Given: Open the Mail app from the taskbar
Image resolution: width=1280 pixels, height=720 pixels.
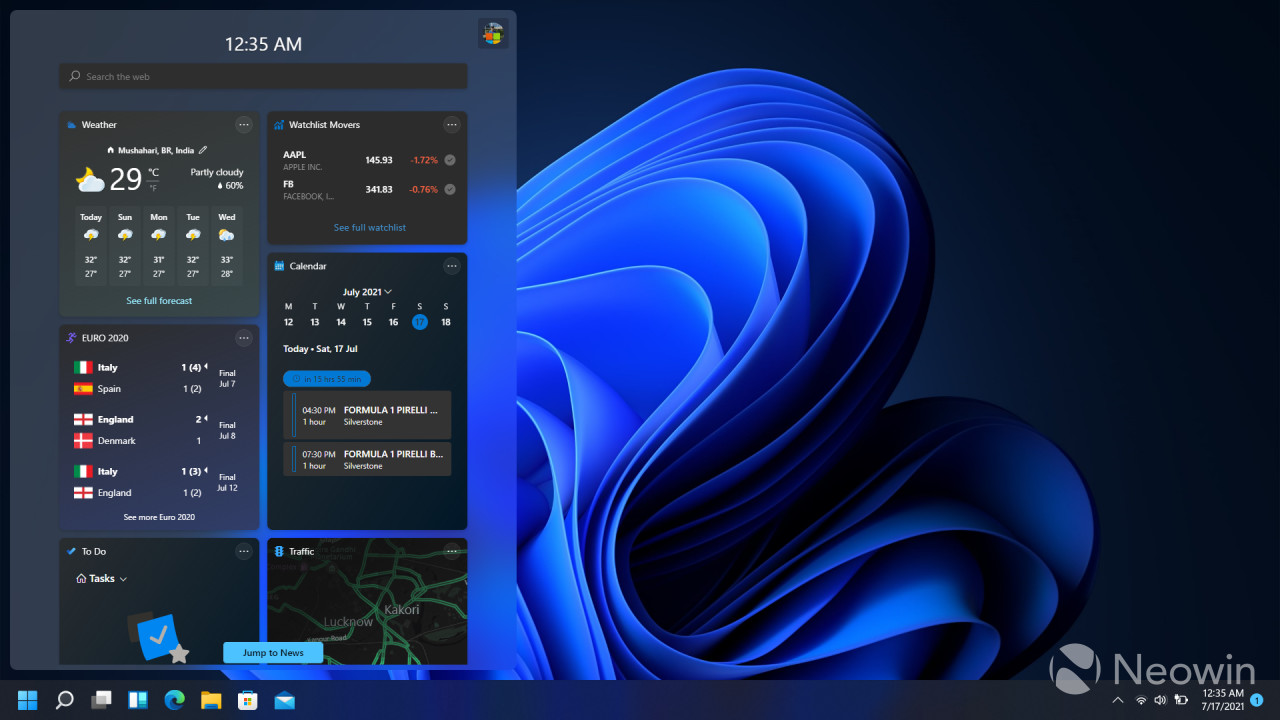Looking at the screenshot, I should coord(284,700).
